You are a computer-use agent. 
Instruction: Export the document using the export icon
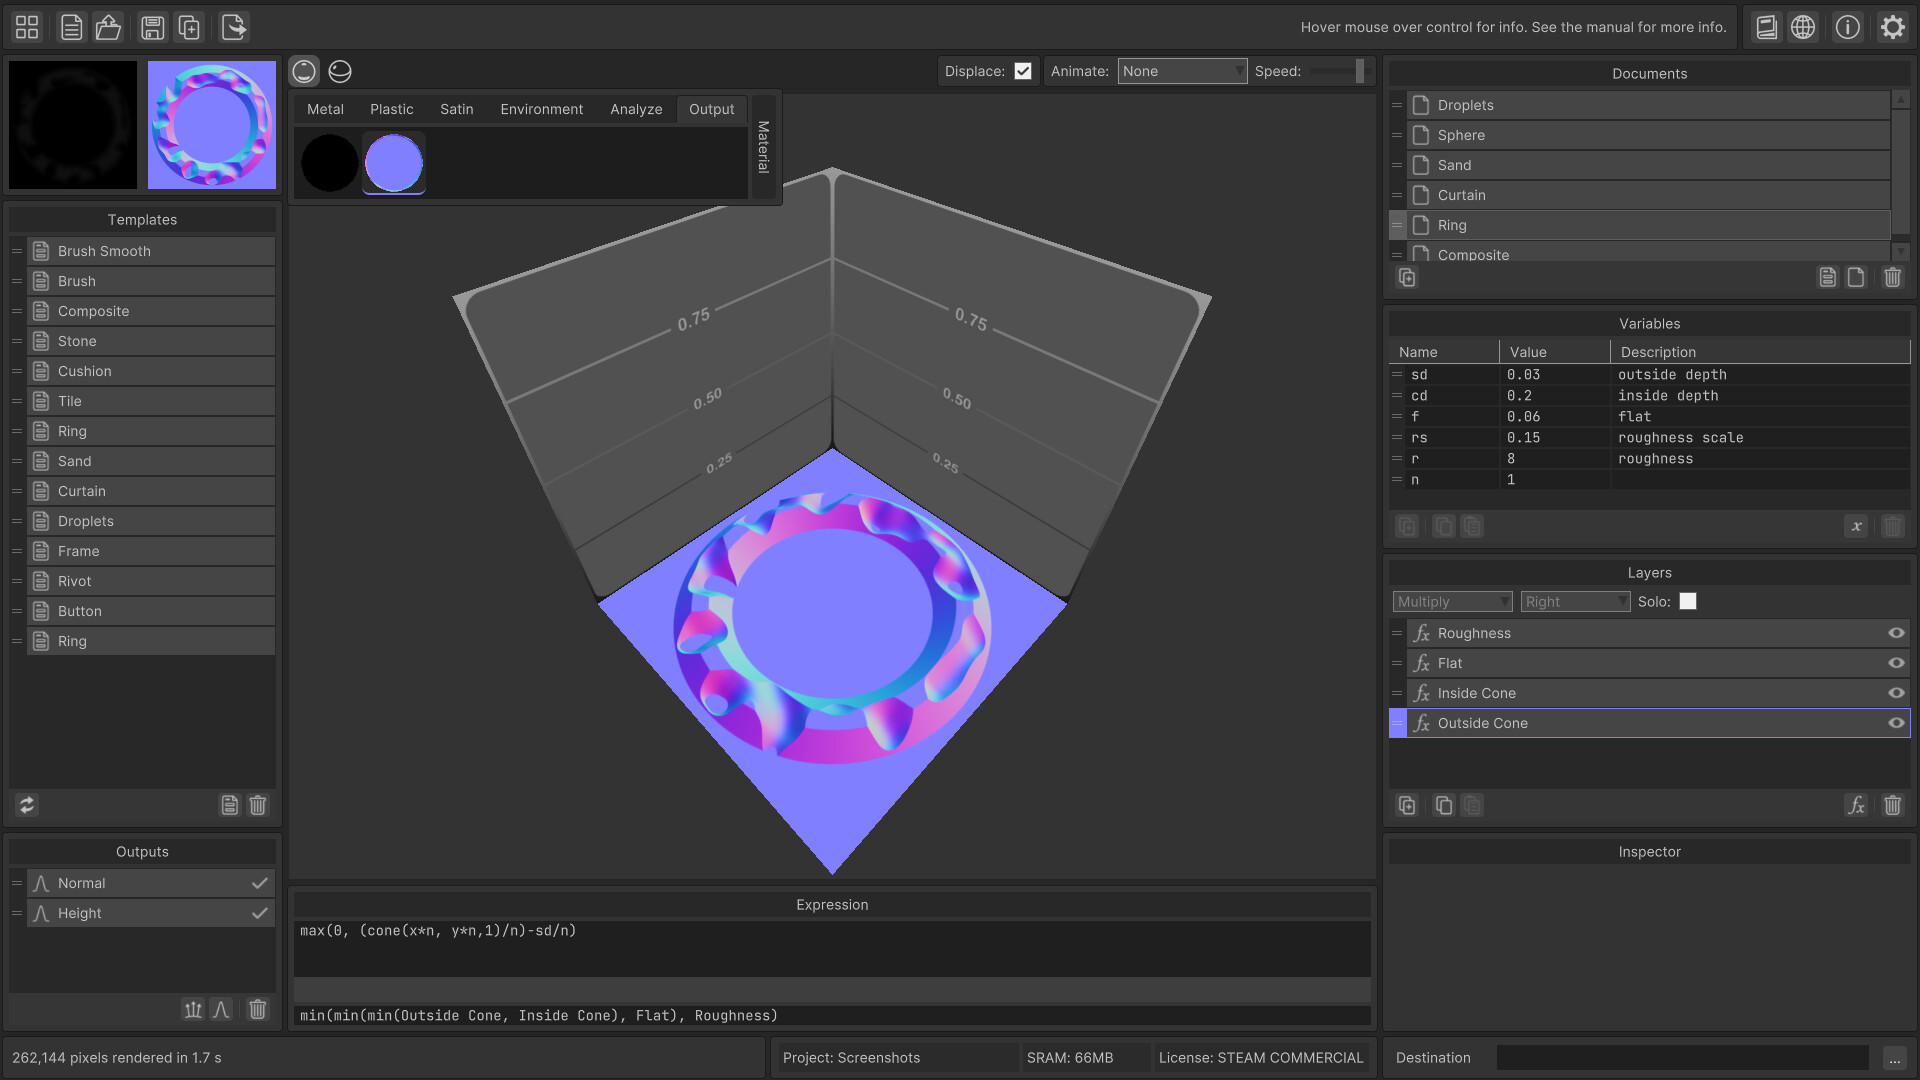click(x=233, y=27)
